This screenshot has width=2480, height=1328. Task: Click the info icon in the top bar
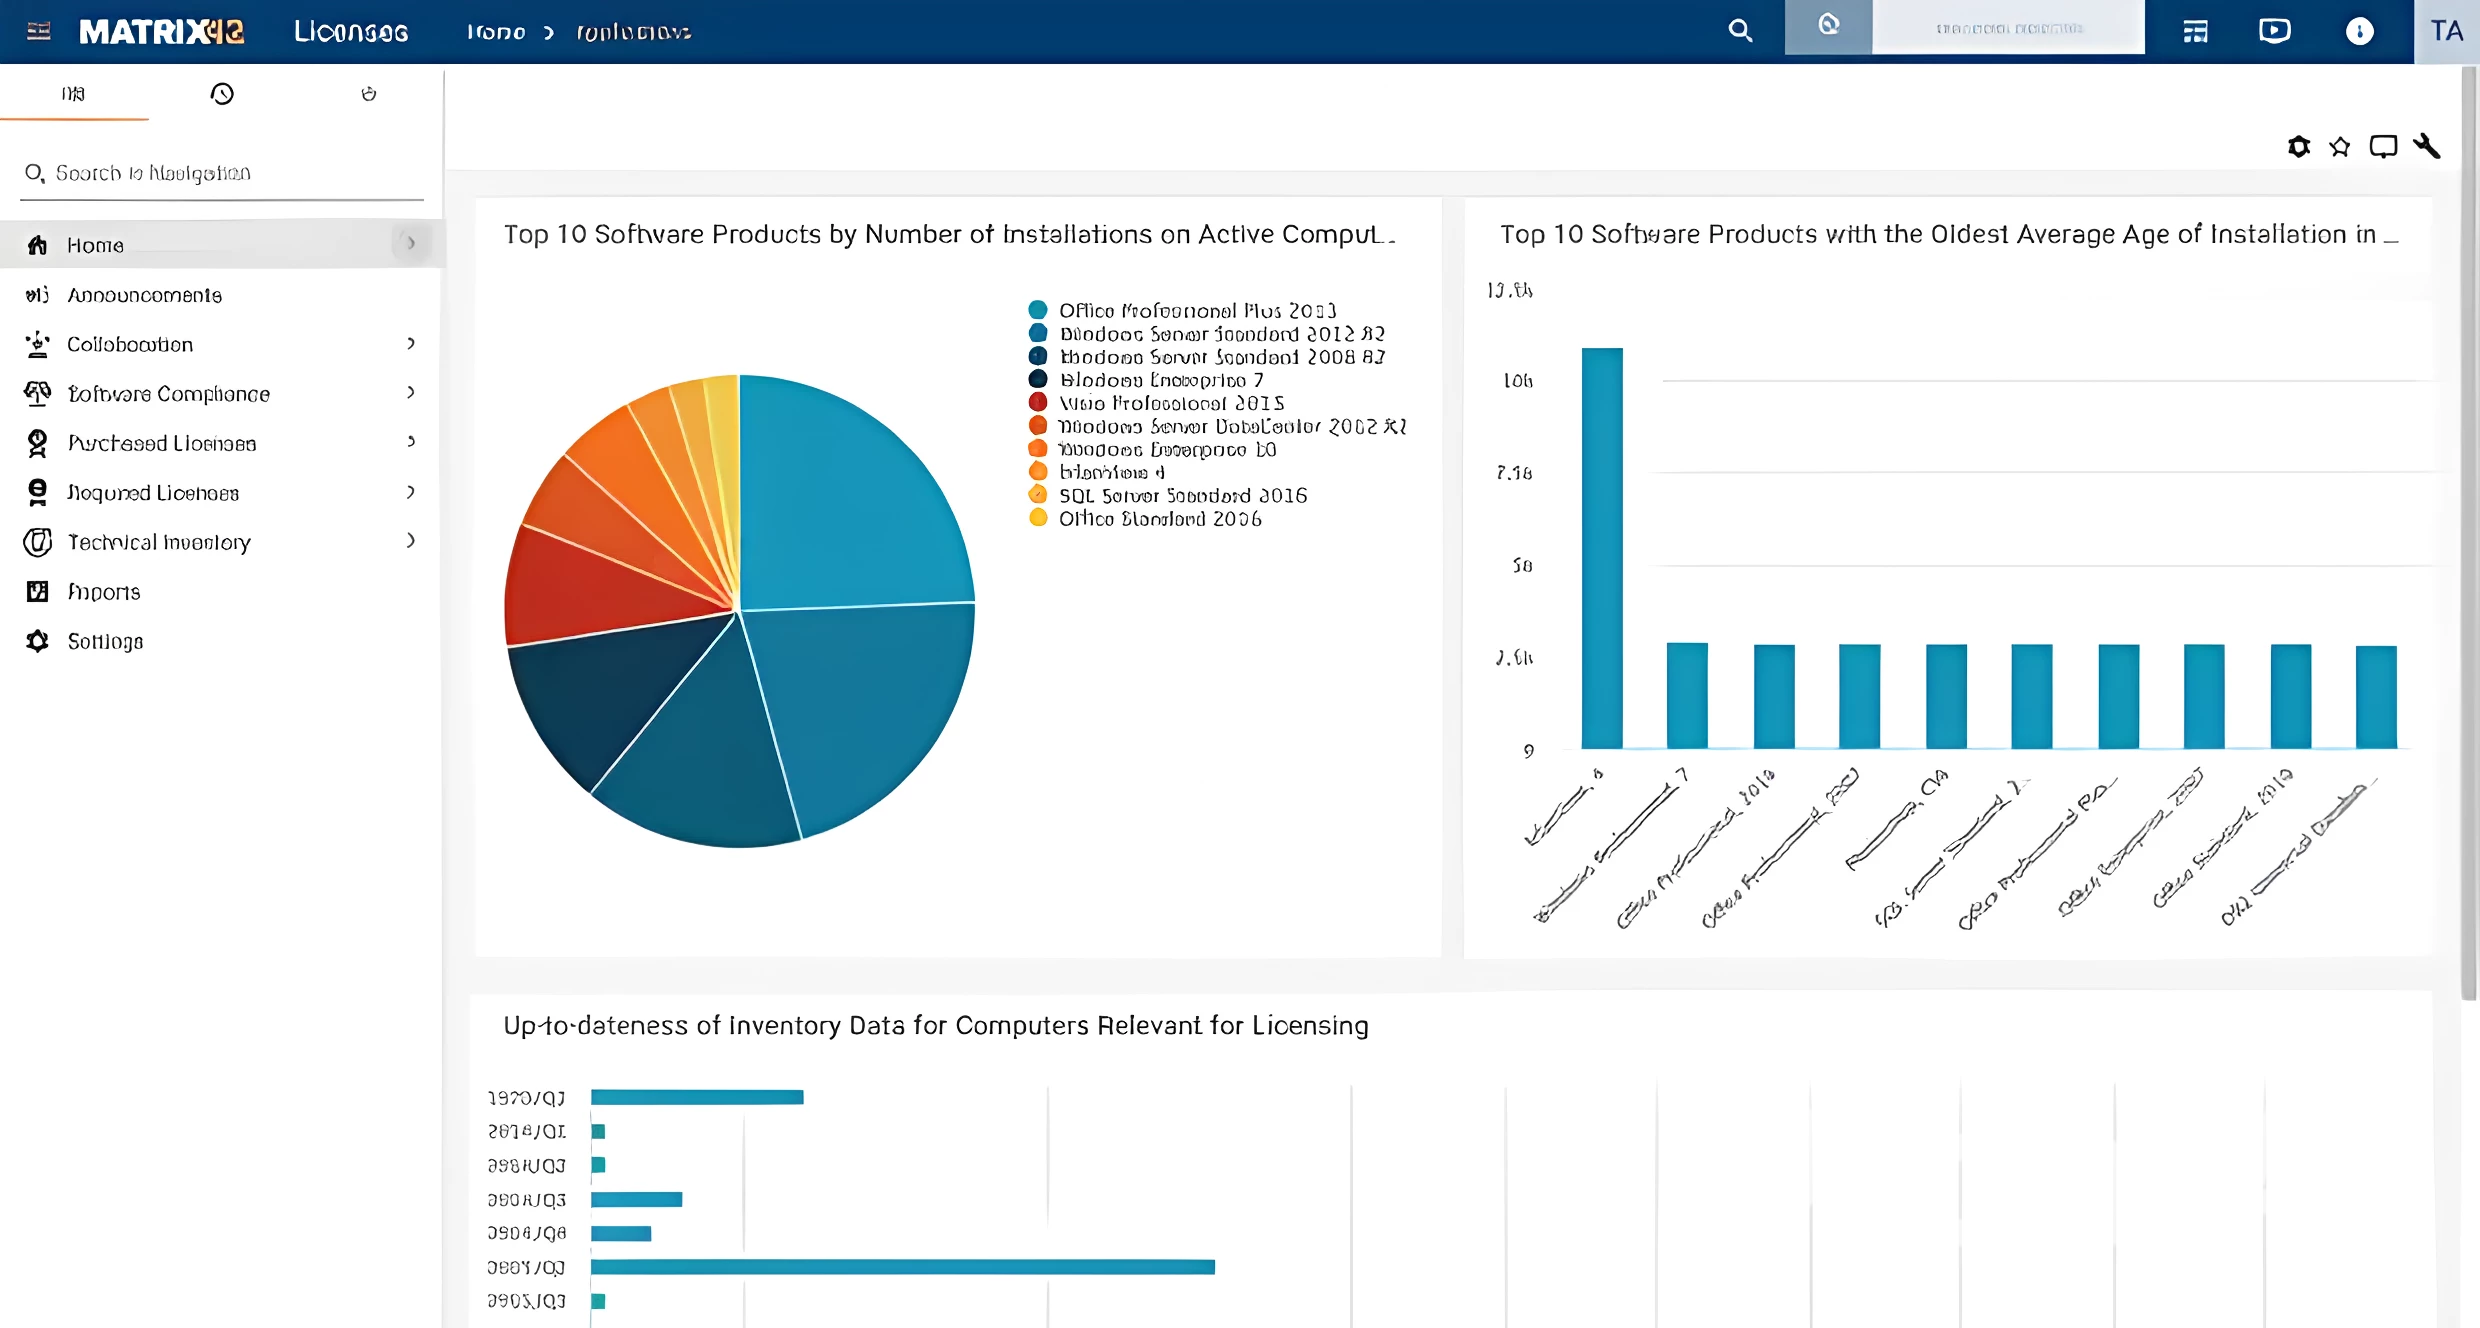tap(2360, 31)
